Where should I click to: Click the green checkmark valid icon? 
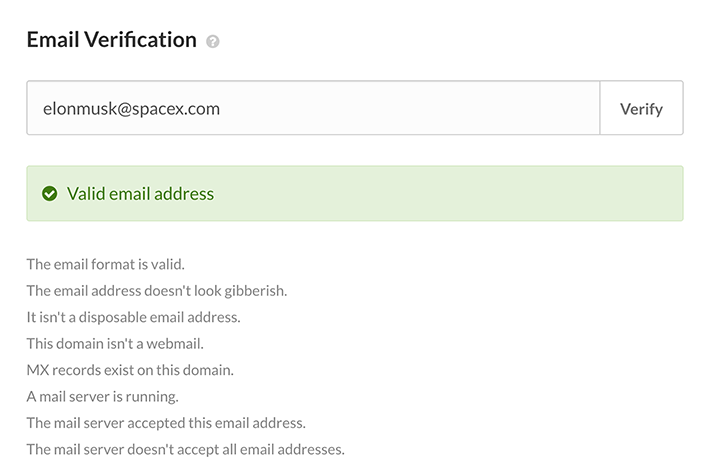tap(49, 194)
